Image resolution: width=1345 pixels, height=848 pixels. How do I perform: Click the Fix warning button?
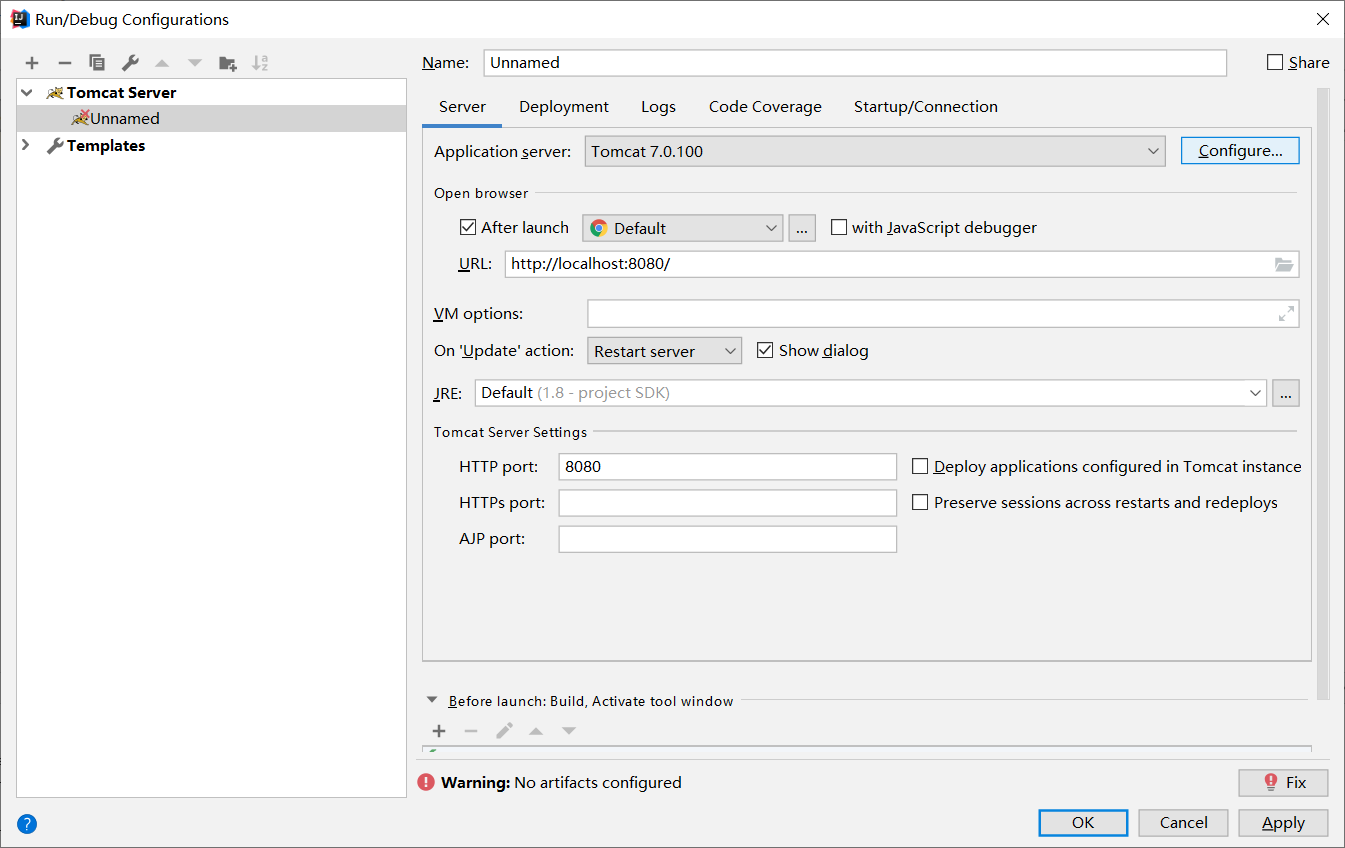pyautogui.click(x=1283, y=782)
